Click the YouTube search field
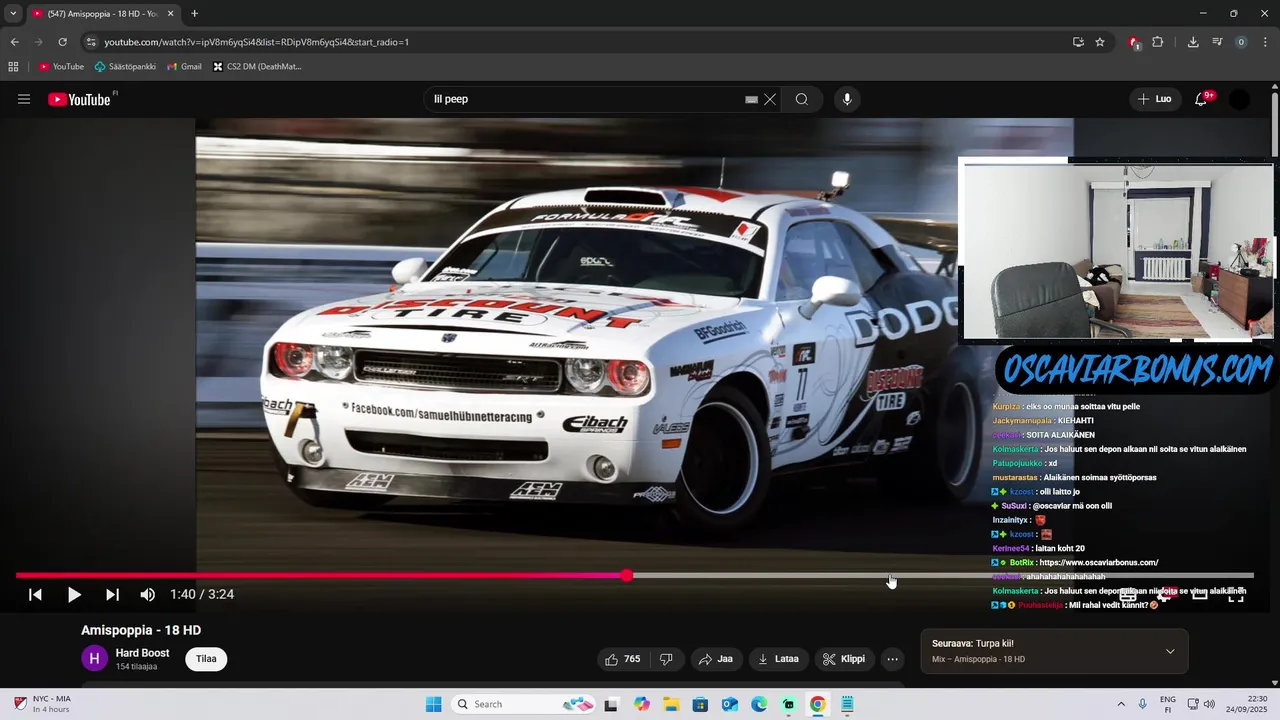Image resolution: width=1280 pixels, height=720 pixels. pos(587,99)
